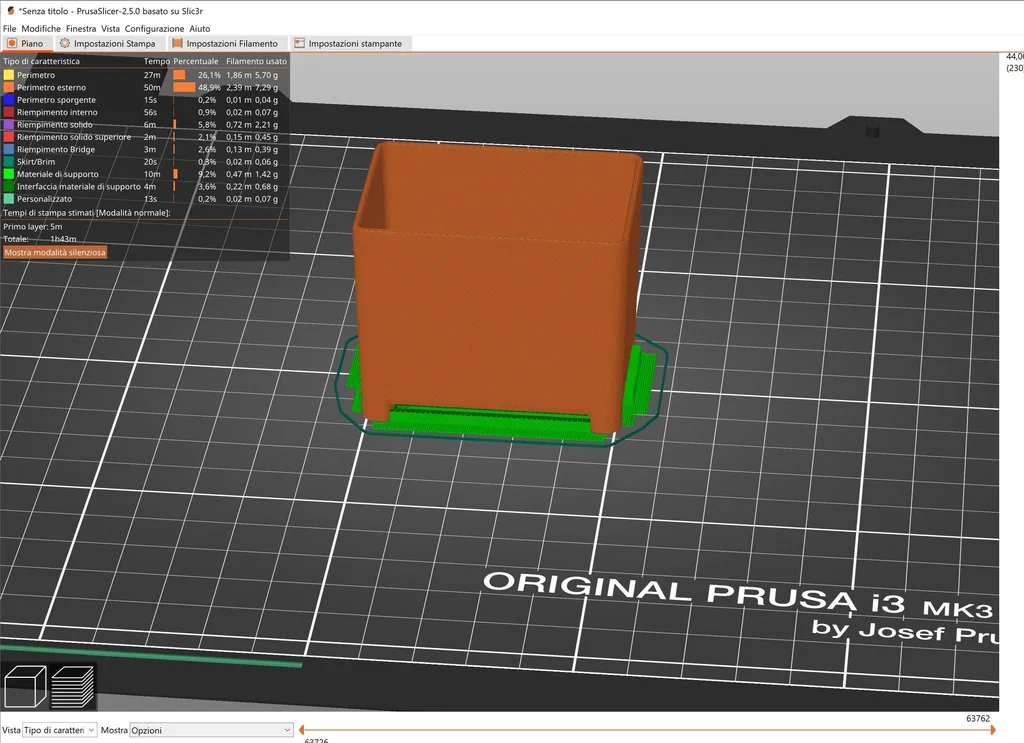Viewport: 1024px width, 743px height.
Task: Open the File menu
Action: point(9,29)
